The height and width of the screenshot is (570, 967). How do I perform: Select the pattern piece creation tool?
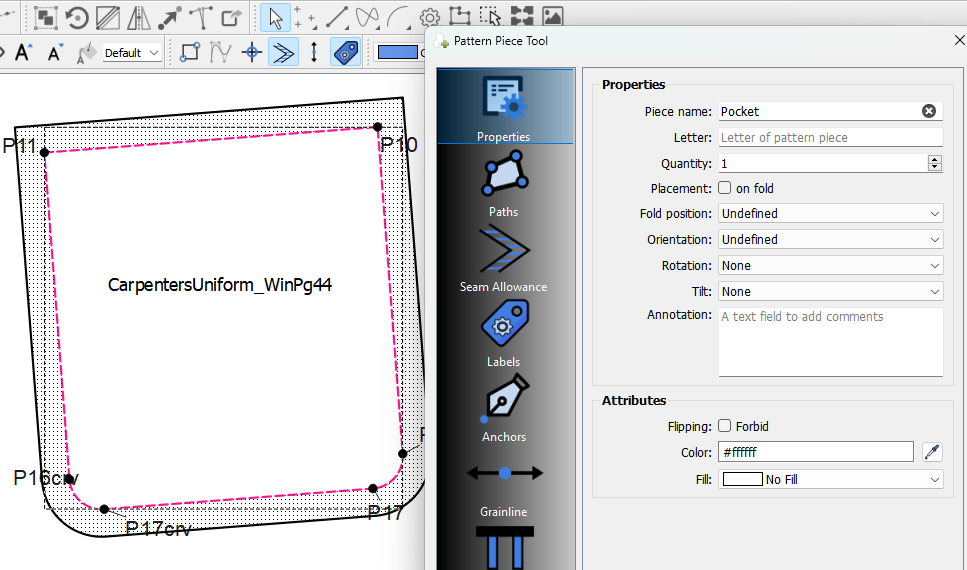pyautogui.click(x=459, y=16)
